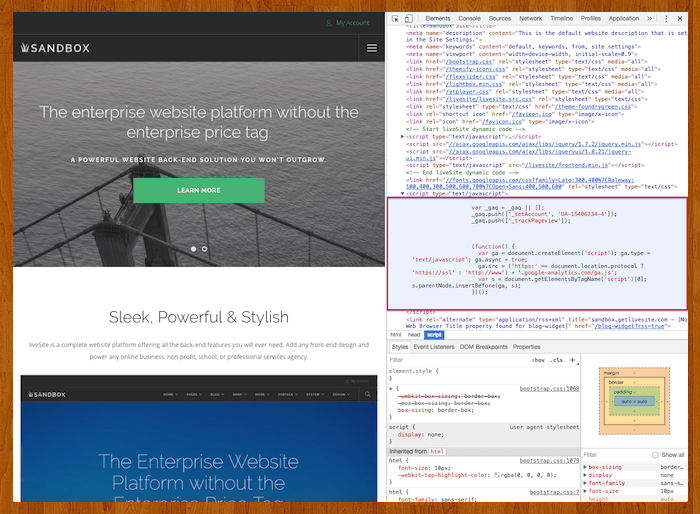Open the /blog-widget?rss=true href link
Screen dimensions: 700x514
[x=629, y=326]
